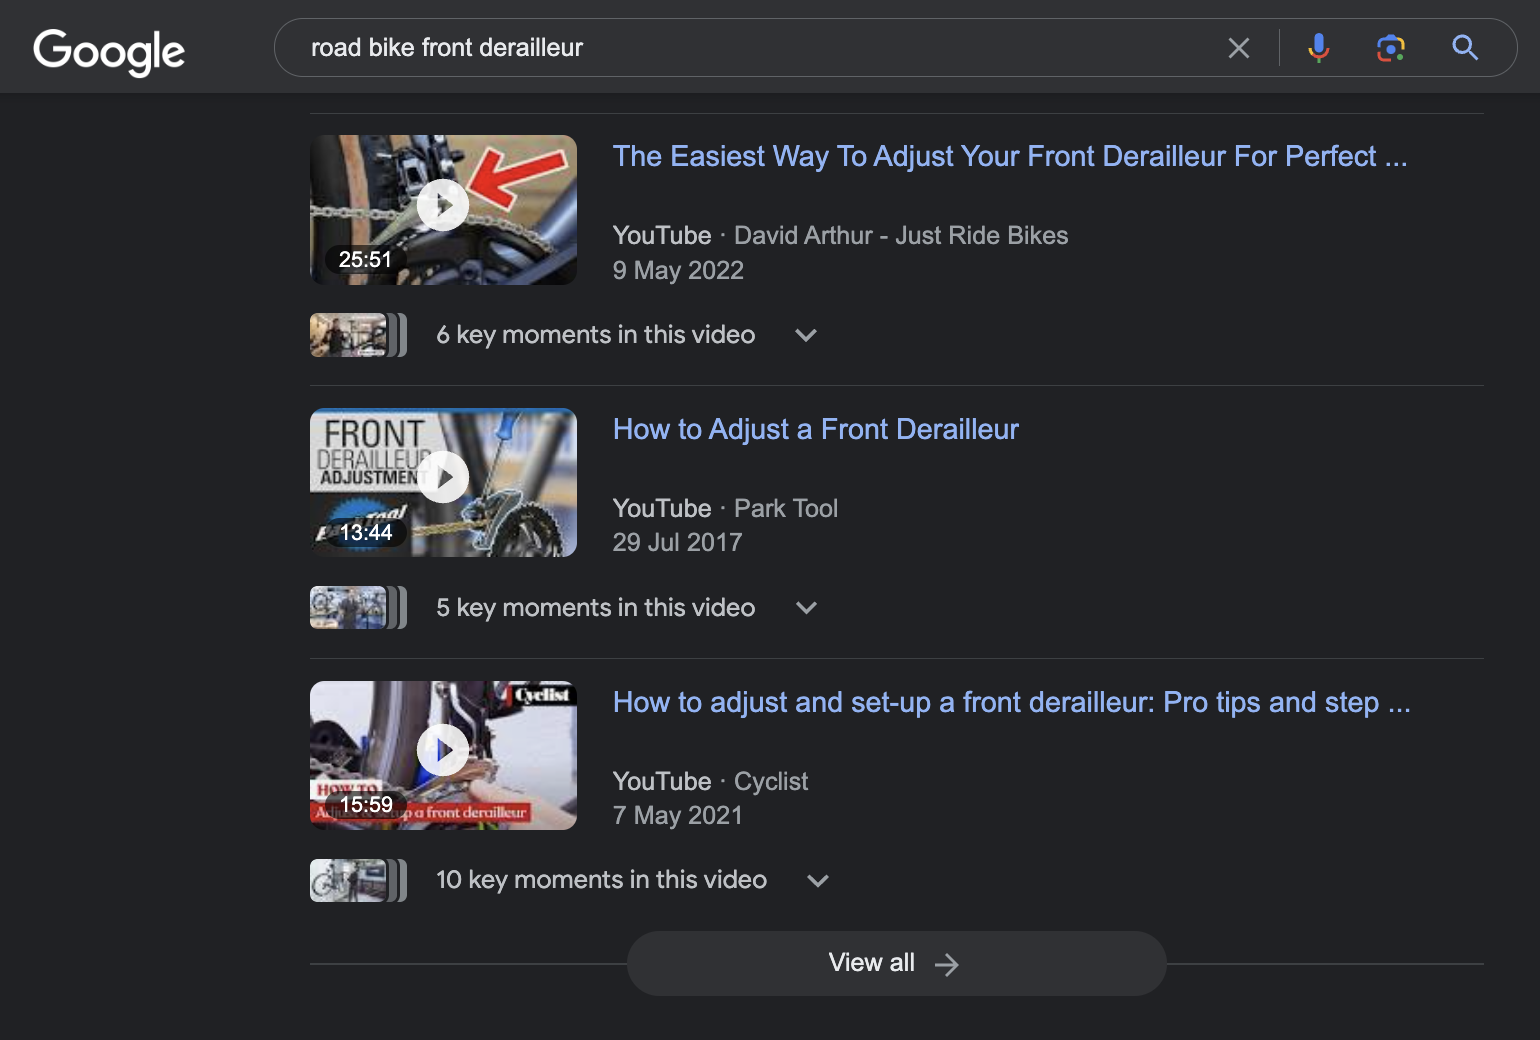Start voice search with microphone icon
The width and height of the screenshot is (1540, 1040).
coord(1318,48)
